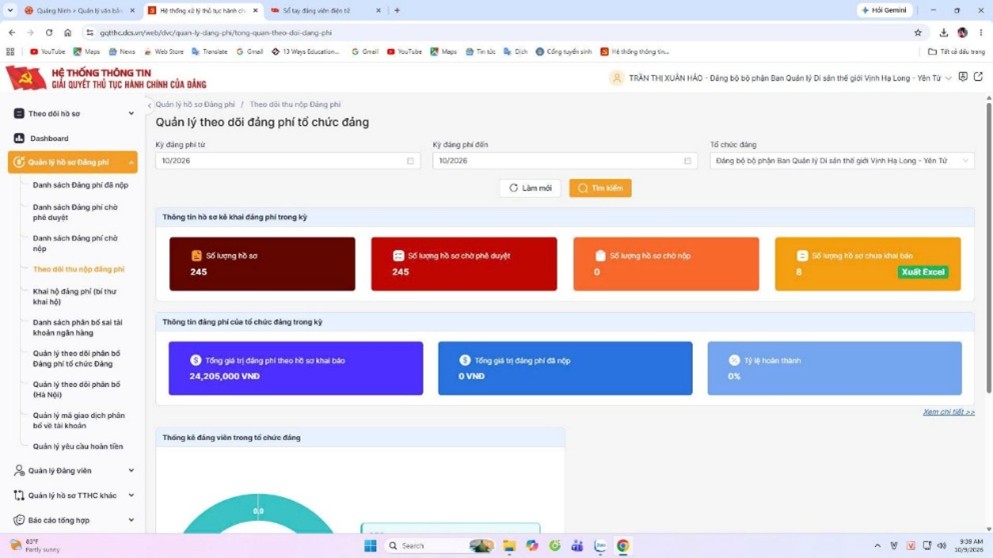Open File Explorer from the taskbar
Viewport: 993px width, 558px height.
509,545
